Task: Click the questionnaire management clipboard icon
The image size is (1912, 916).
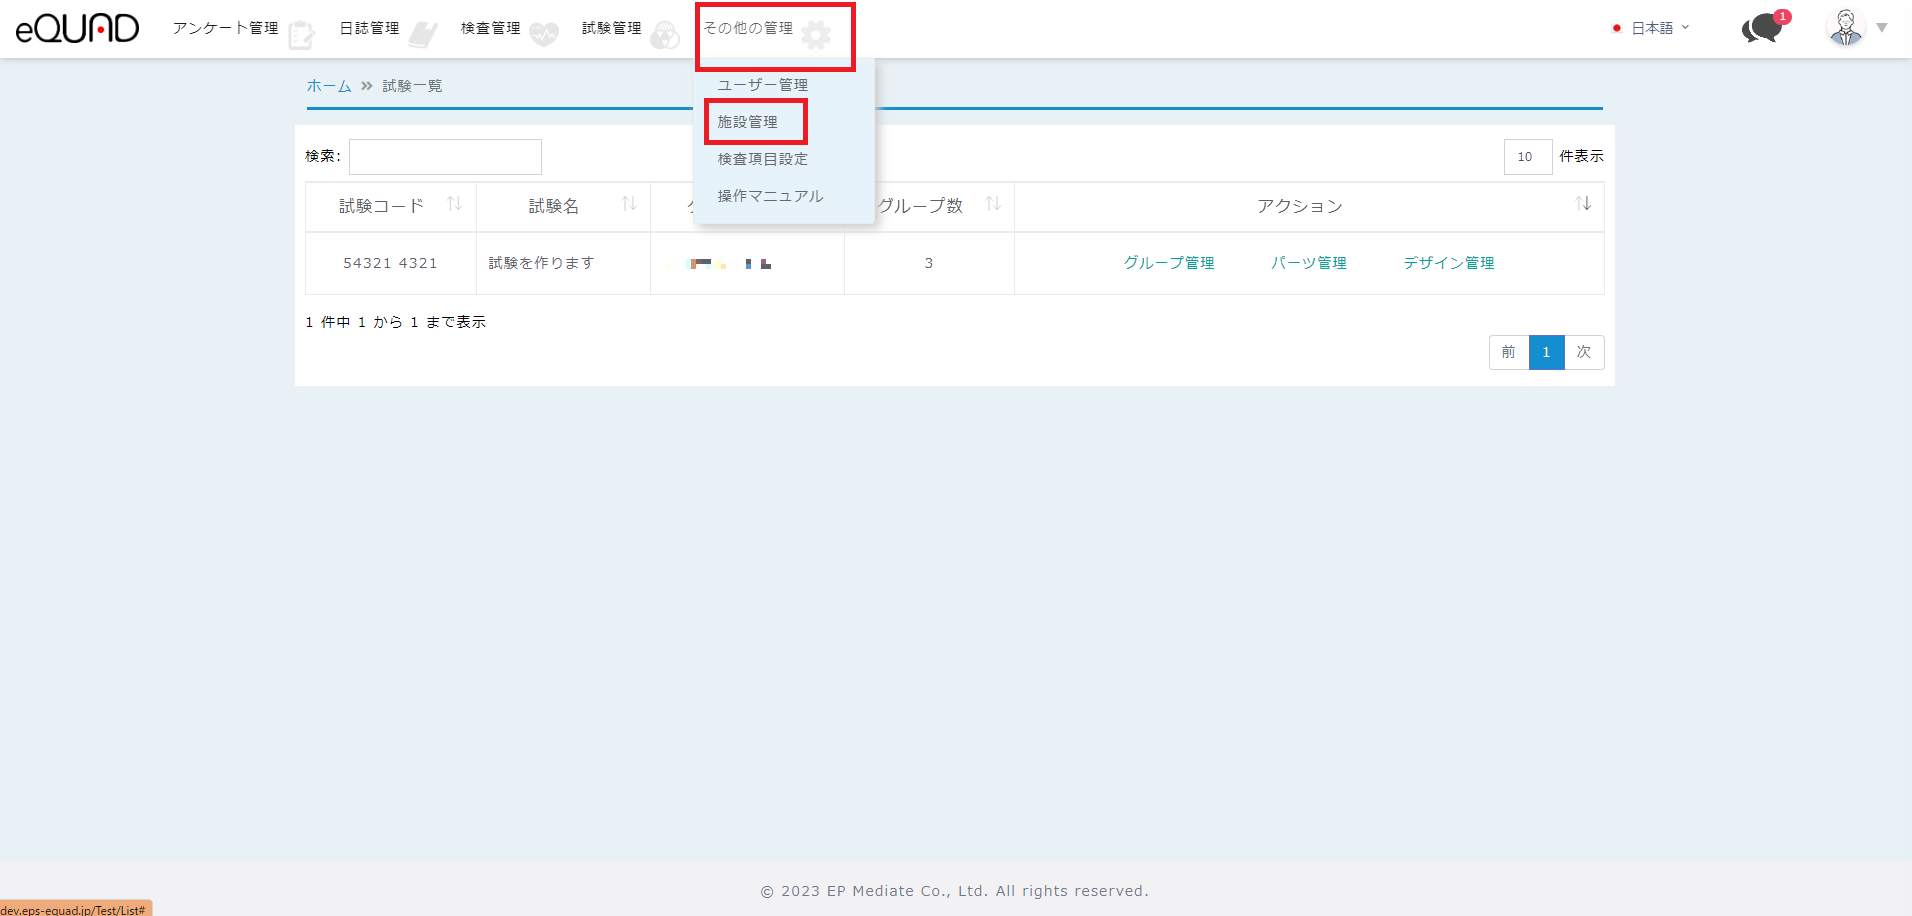Action: pos(300,35)
